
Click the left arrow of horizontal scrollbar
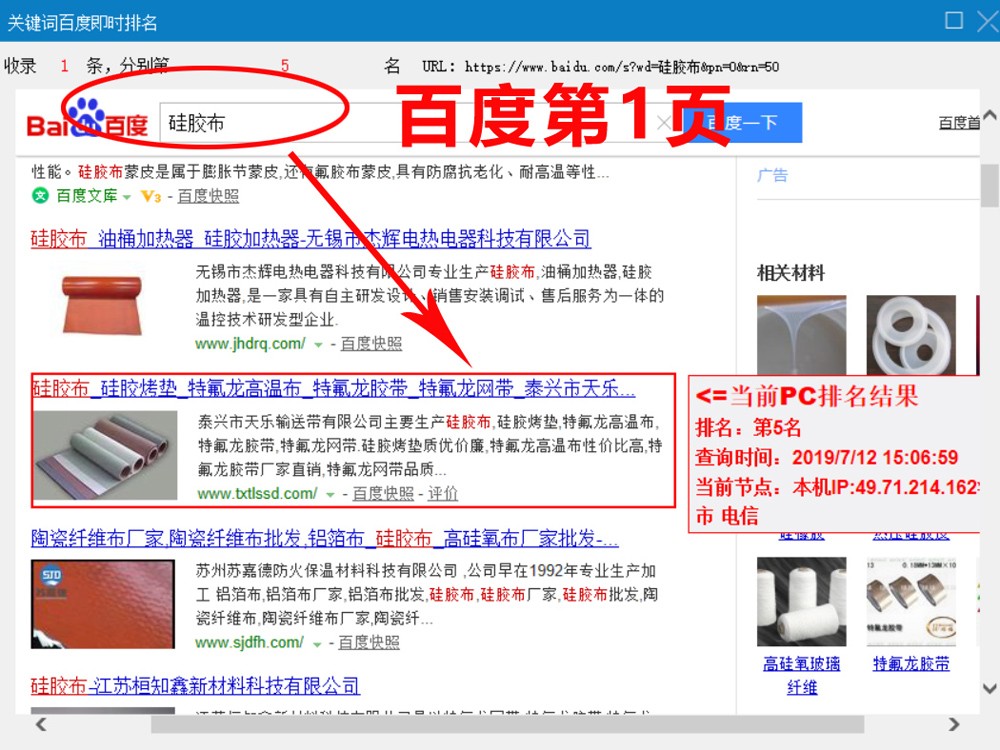pos(41,724)
